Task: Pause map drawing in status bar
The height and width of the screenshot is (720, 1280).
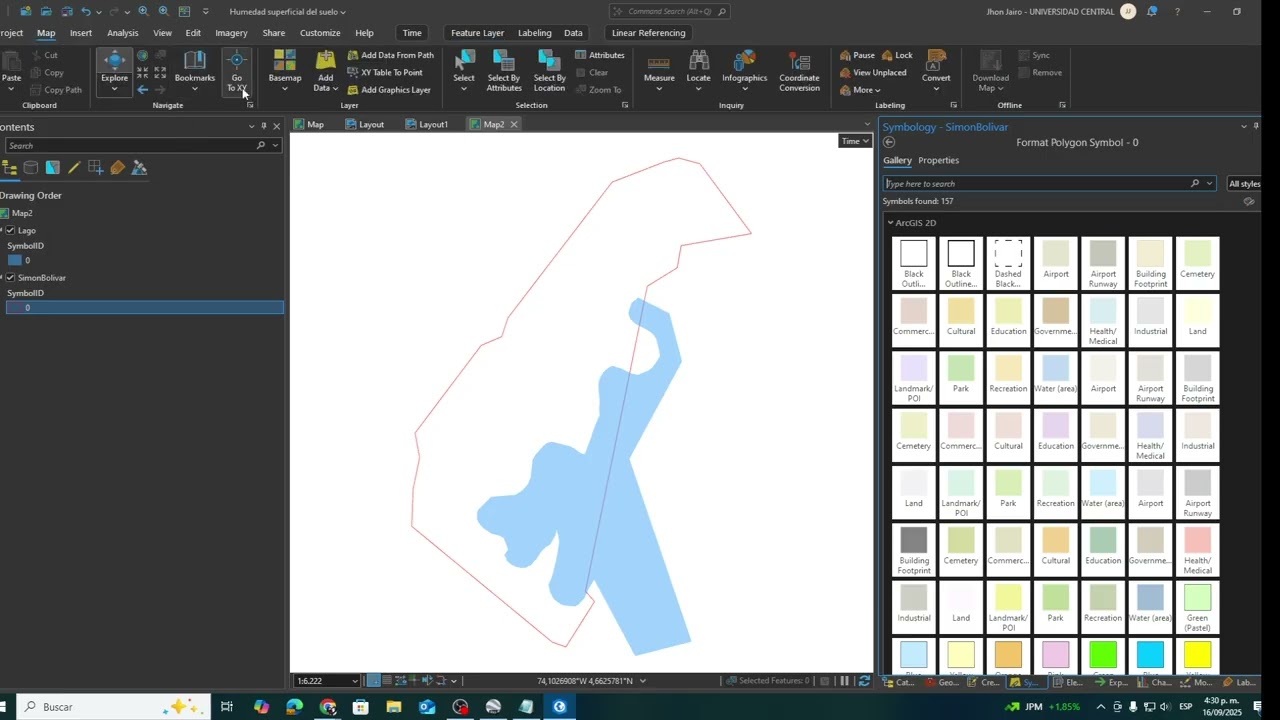Action: pos(845,681)
